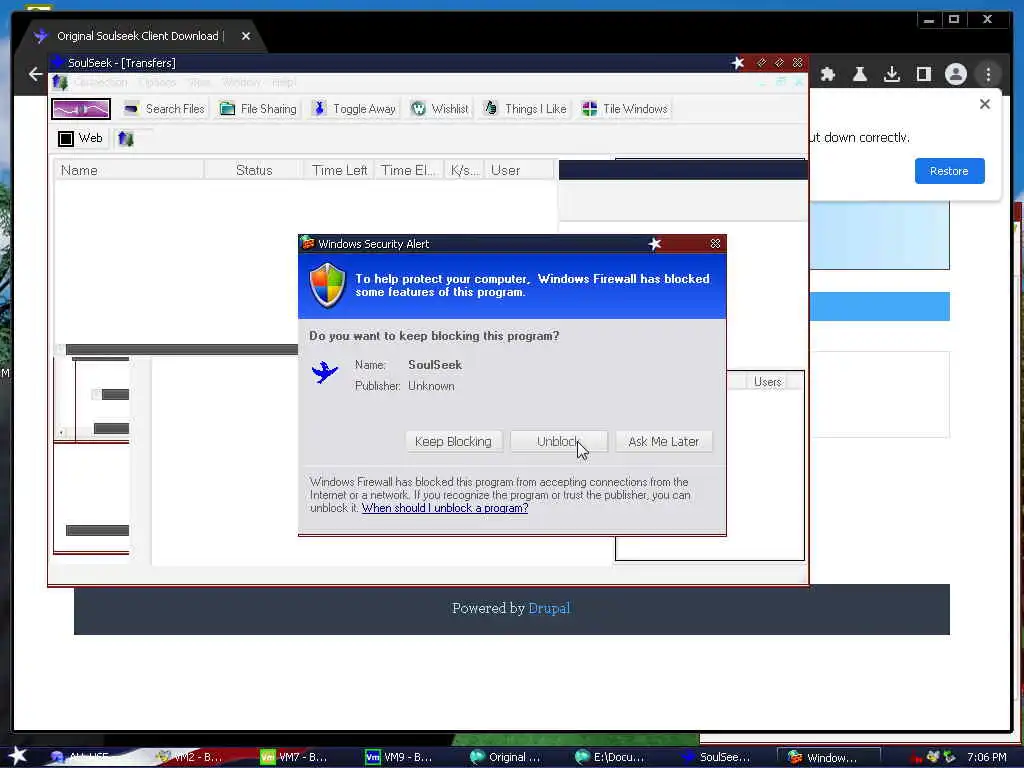Click the blue SoulSeek bird icon in the alert
1024x768 pixels.
(x=325, y=372)
